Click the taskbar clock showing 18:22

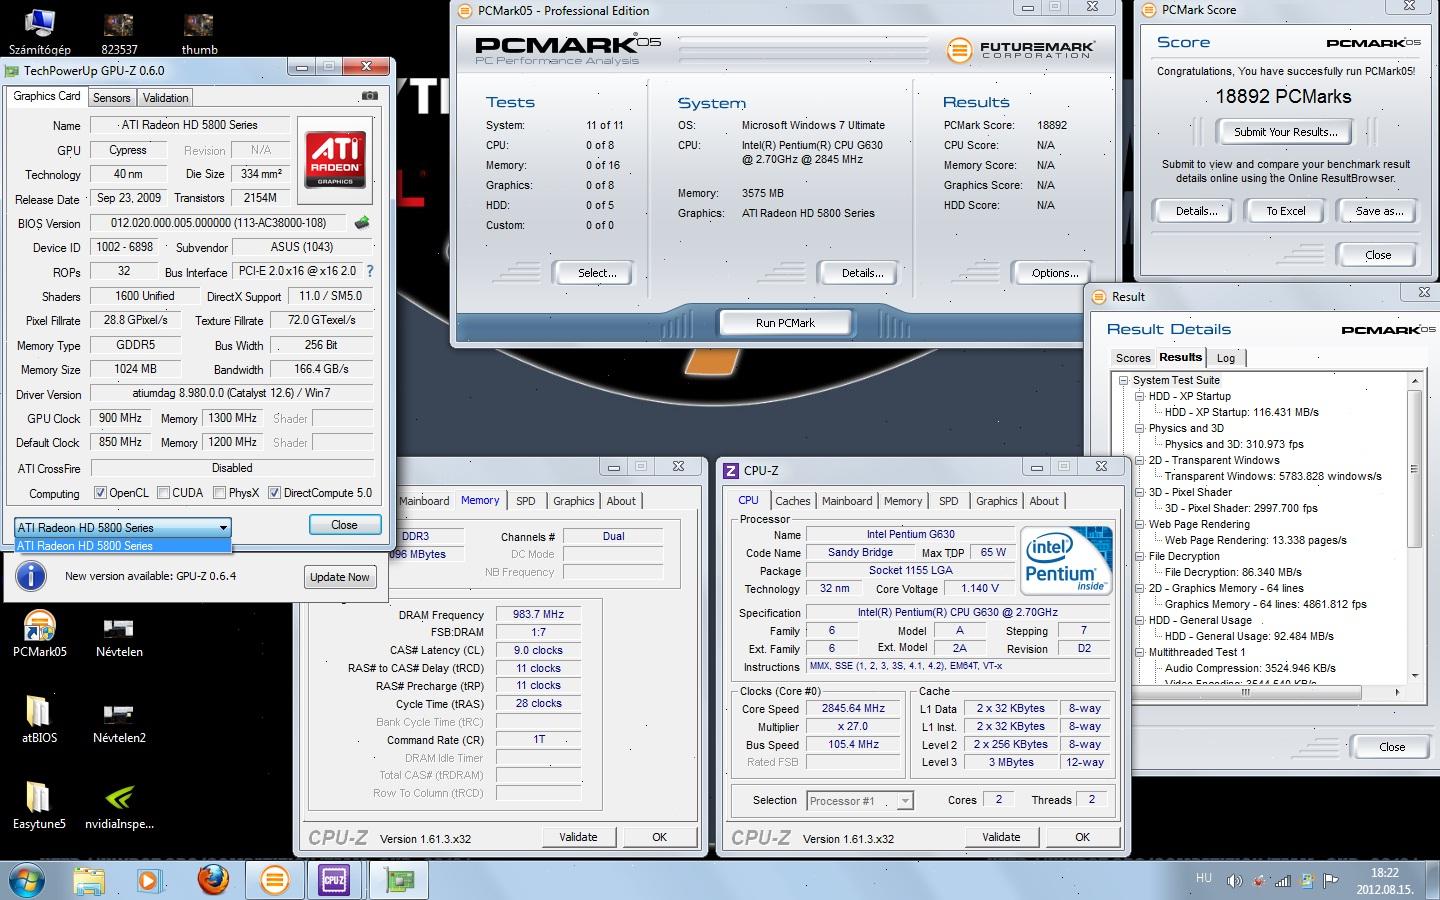(x=1384, y=881)
